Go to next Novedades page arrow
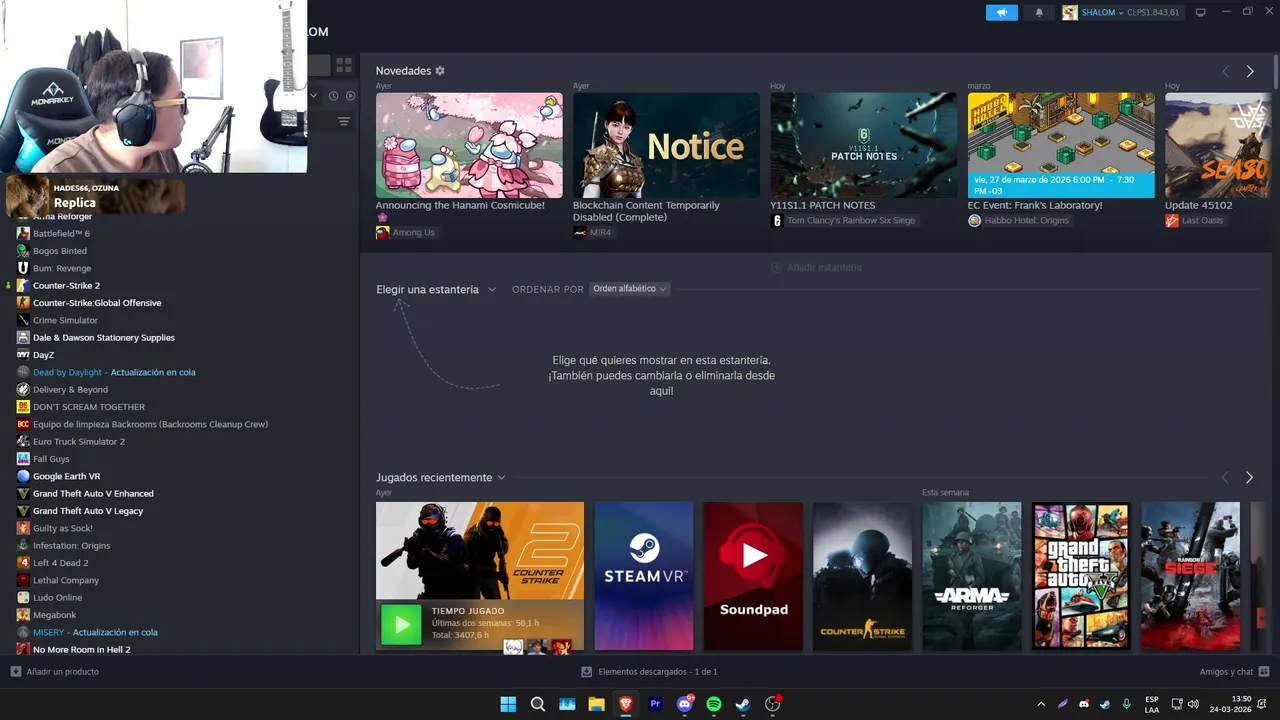The height and width of the screenshot is (720, 1280). [x=1250, y=71]
